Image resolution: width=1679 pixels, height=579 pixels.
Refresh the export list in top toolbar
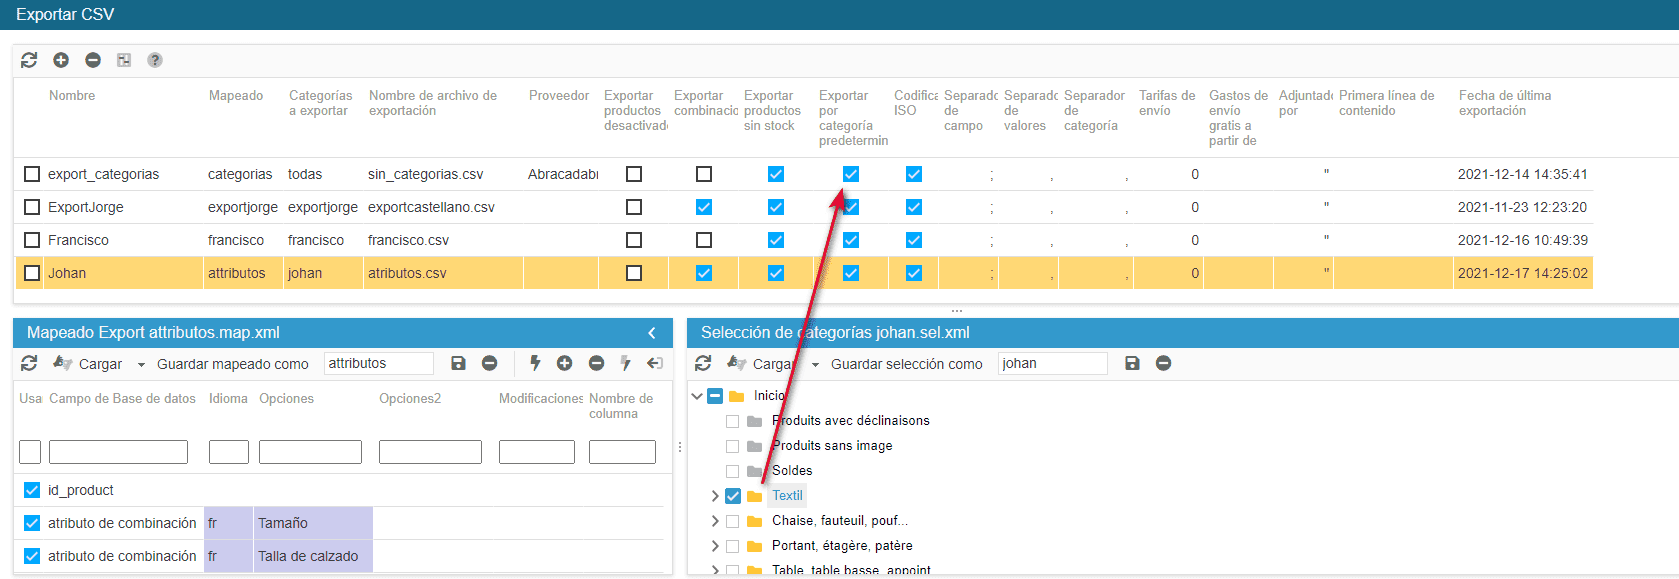coord(29,60)
